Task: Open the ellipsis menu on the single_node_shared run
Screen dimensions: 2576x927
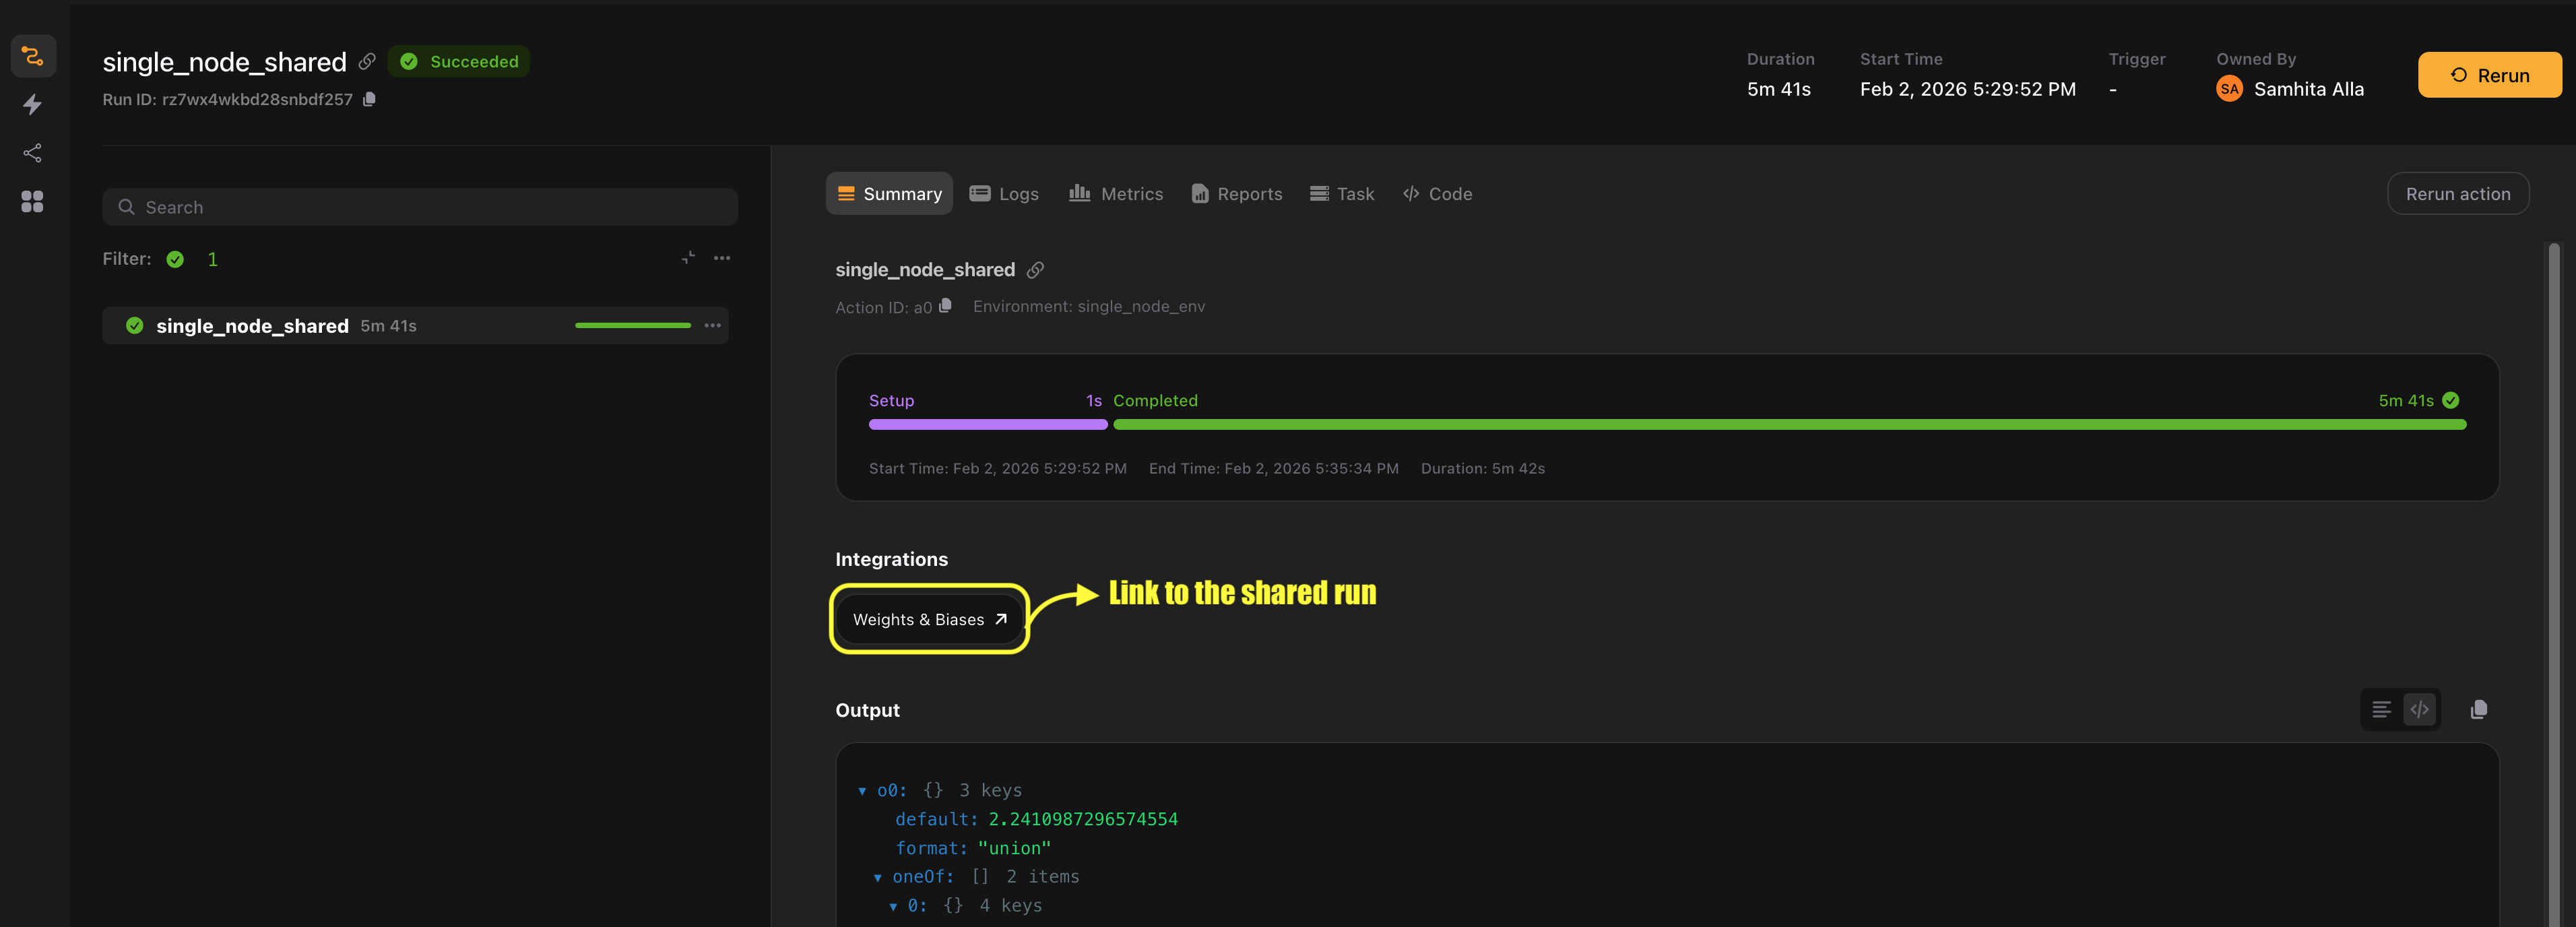Action: click(712, 325)
